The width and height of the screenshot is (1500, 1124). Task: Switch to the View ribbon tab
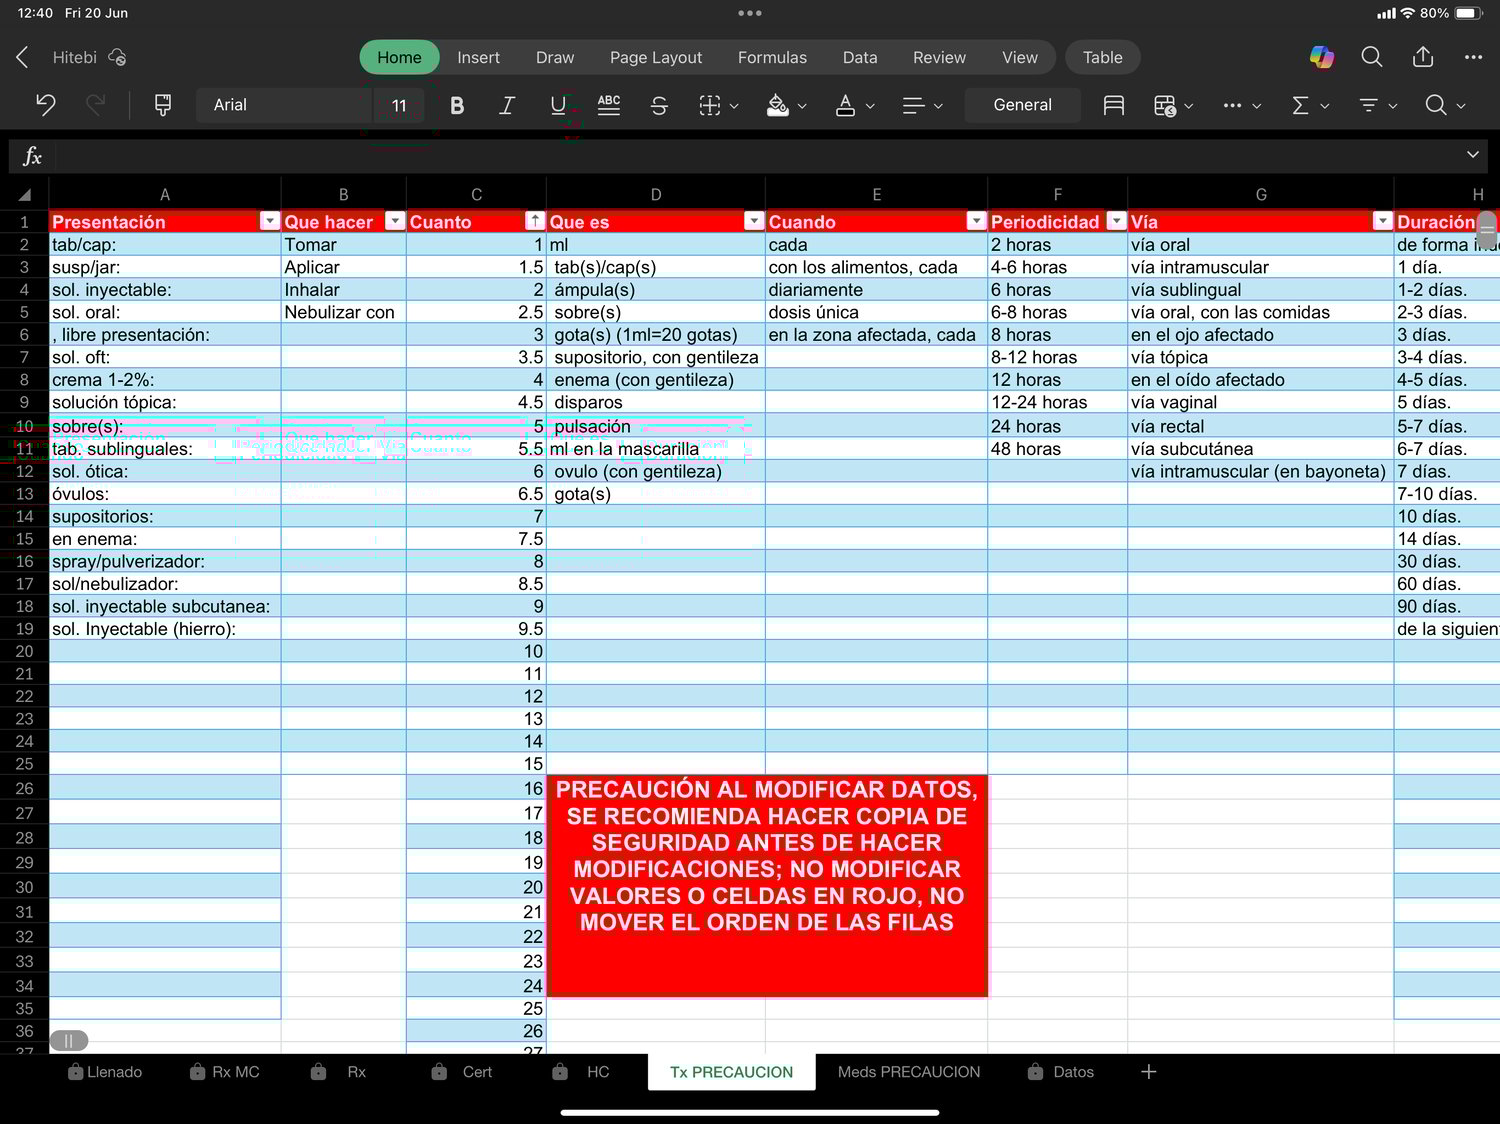(1020, 57)
